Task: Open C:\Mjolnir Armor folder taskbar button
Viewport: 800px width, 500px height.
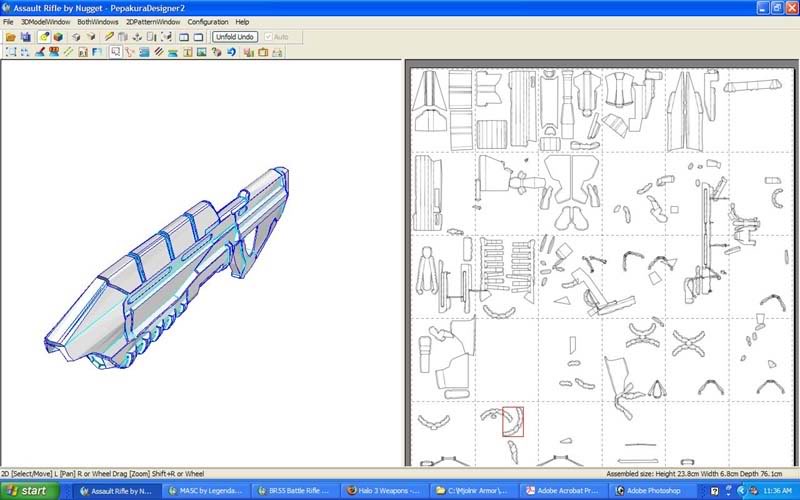Action: pos(472,491)
